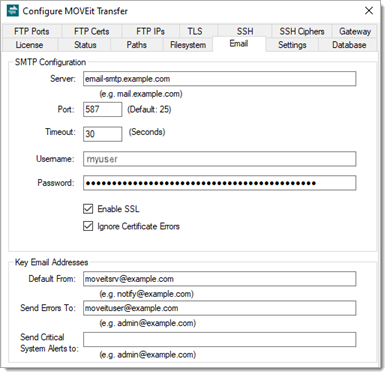Viewport: 389px width, 376px height.
Task: Switch to the Settings tab
Action: click(292, 45)
